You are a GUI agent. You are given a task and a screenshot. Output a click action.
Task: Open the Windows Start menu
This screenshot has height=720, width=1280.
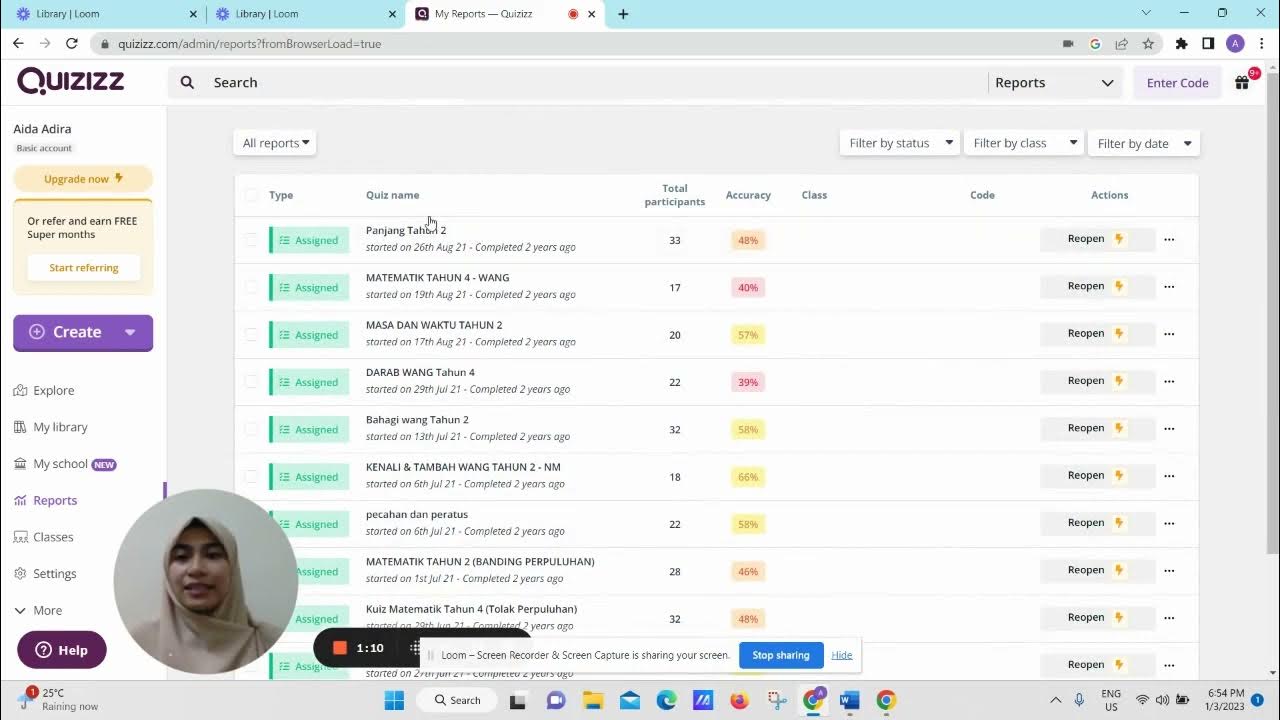pos(395,700)
